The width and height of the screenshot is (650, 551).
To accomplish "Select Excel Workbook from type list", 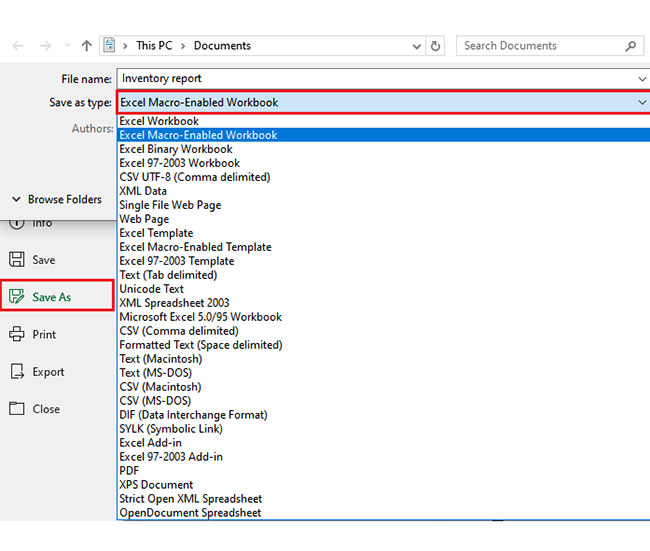I will point(159,121).
